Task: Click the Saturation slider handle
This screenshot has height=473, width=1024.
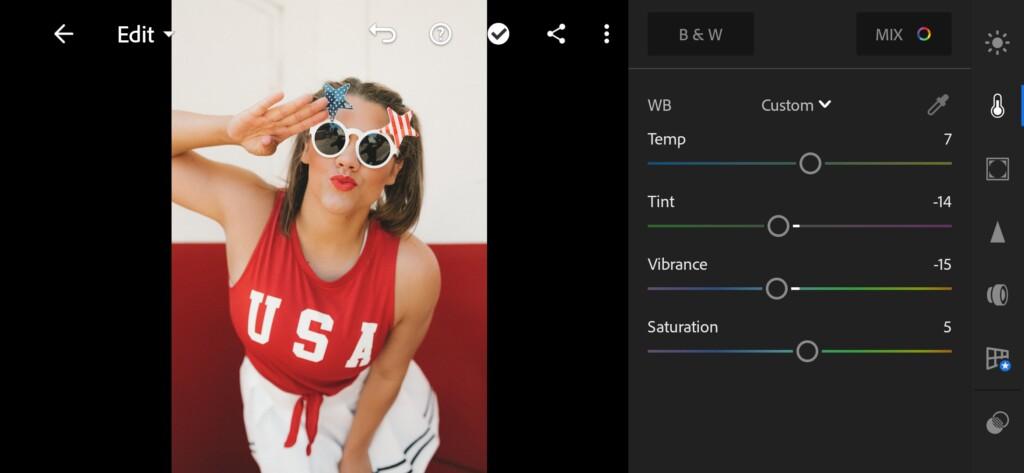Action: 807,351
